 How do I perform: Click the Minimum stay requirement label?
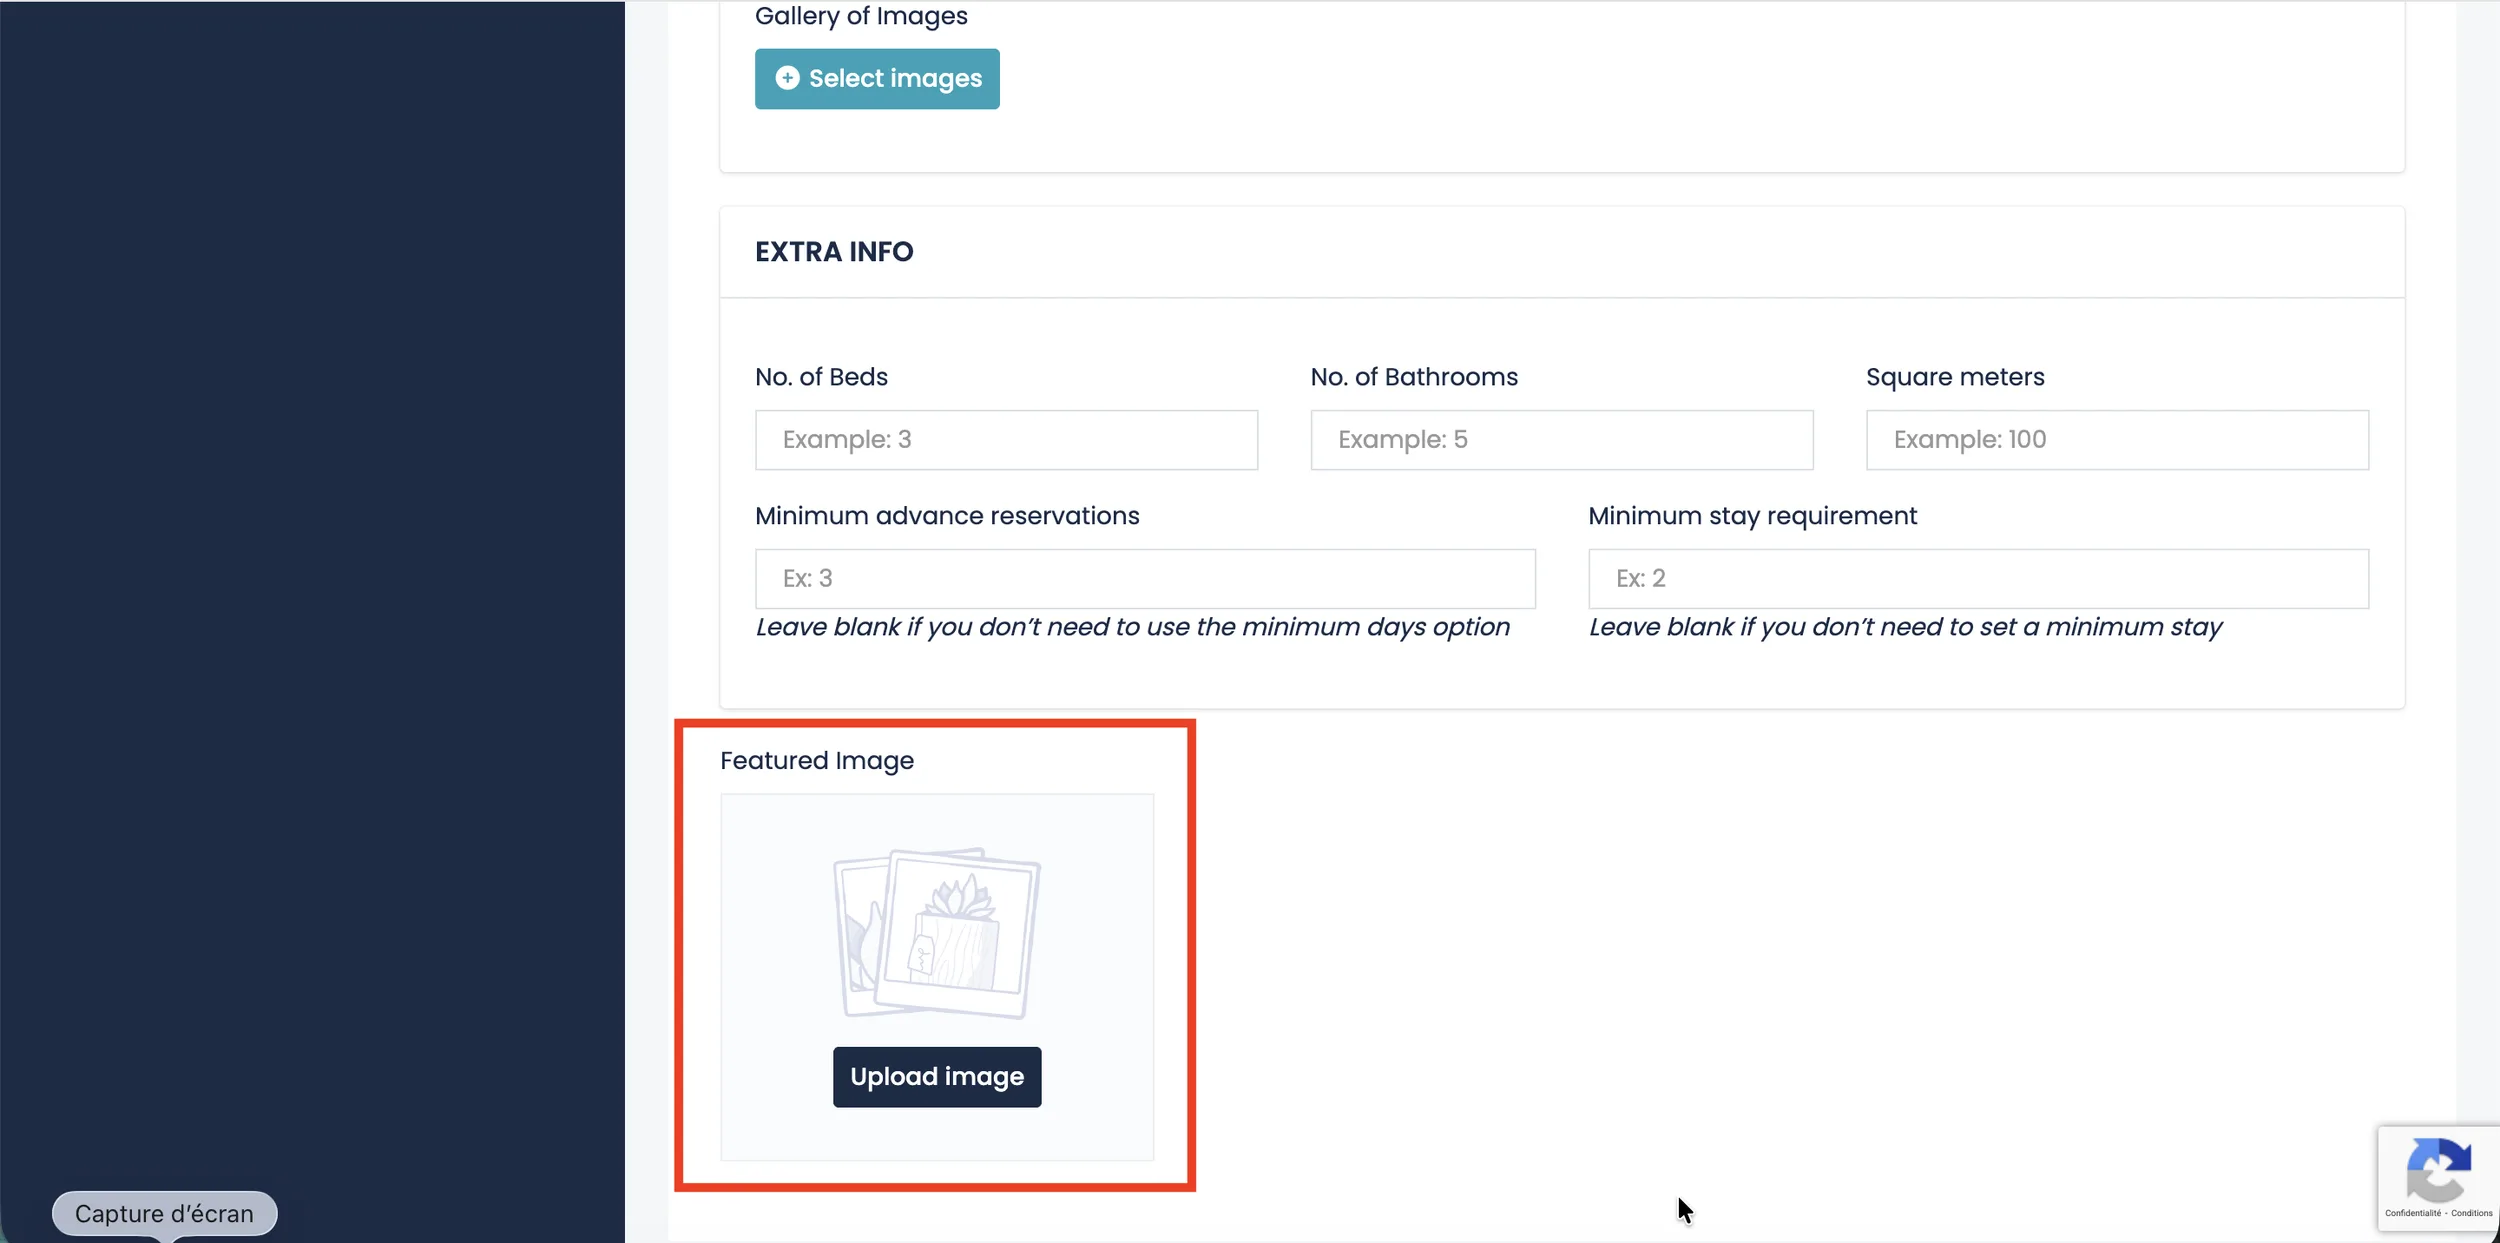(1751, 516)
